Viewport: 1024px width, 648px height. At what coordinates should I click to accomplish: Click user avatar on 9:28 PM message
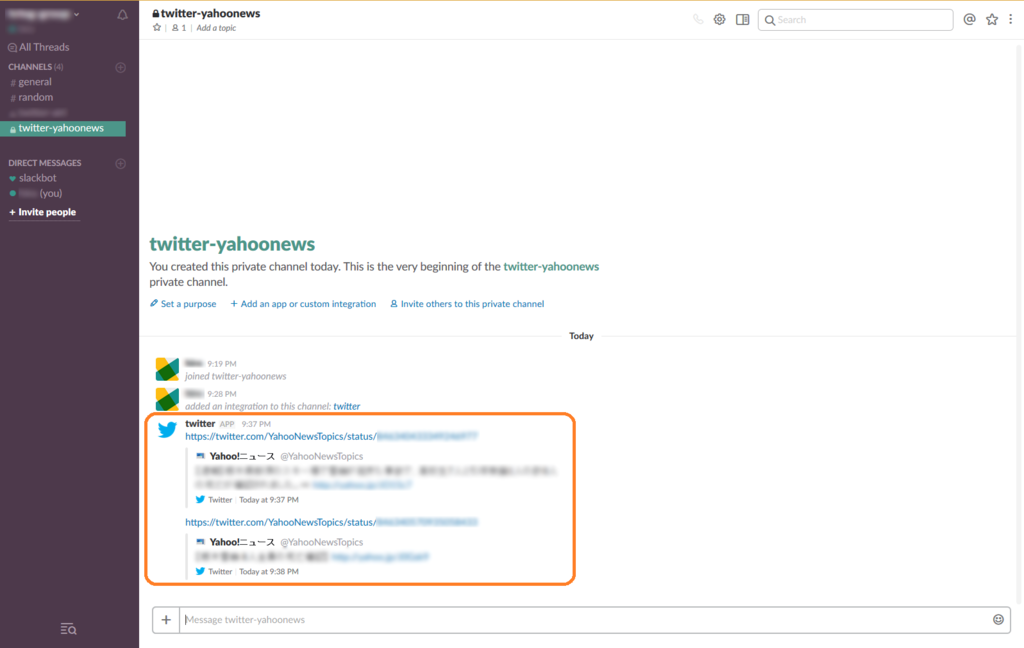[x=167, y=399]
